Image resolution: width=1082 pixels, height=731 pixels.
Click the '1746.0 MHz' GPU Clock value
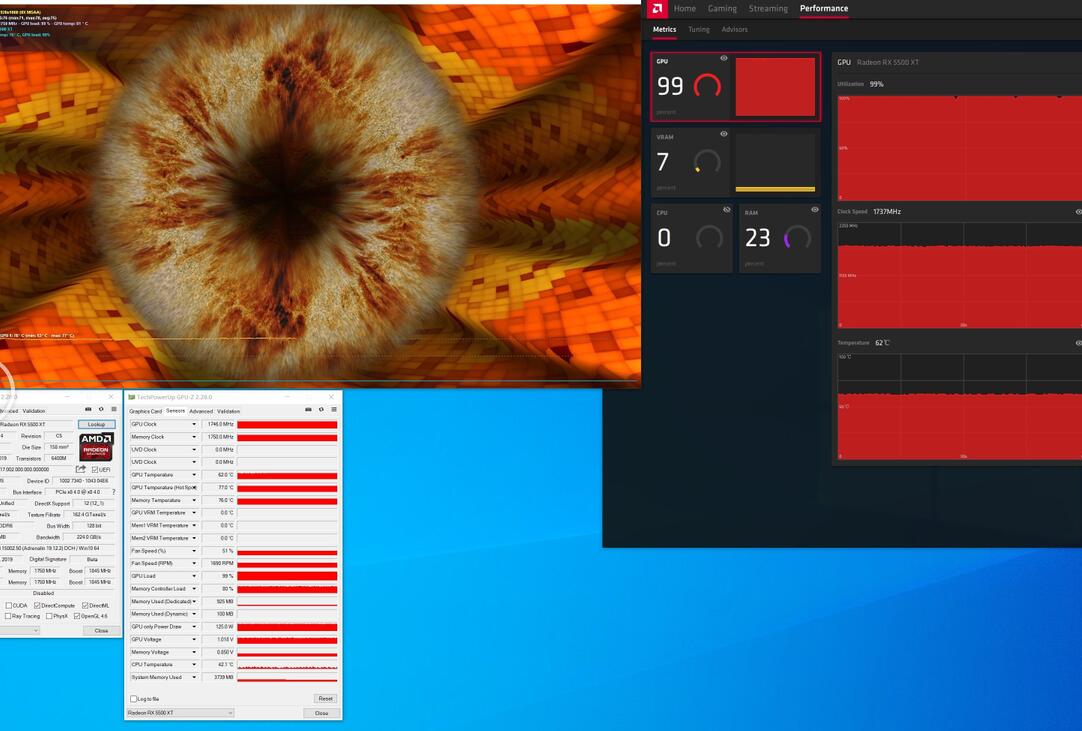point(221,425)
